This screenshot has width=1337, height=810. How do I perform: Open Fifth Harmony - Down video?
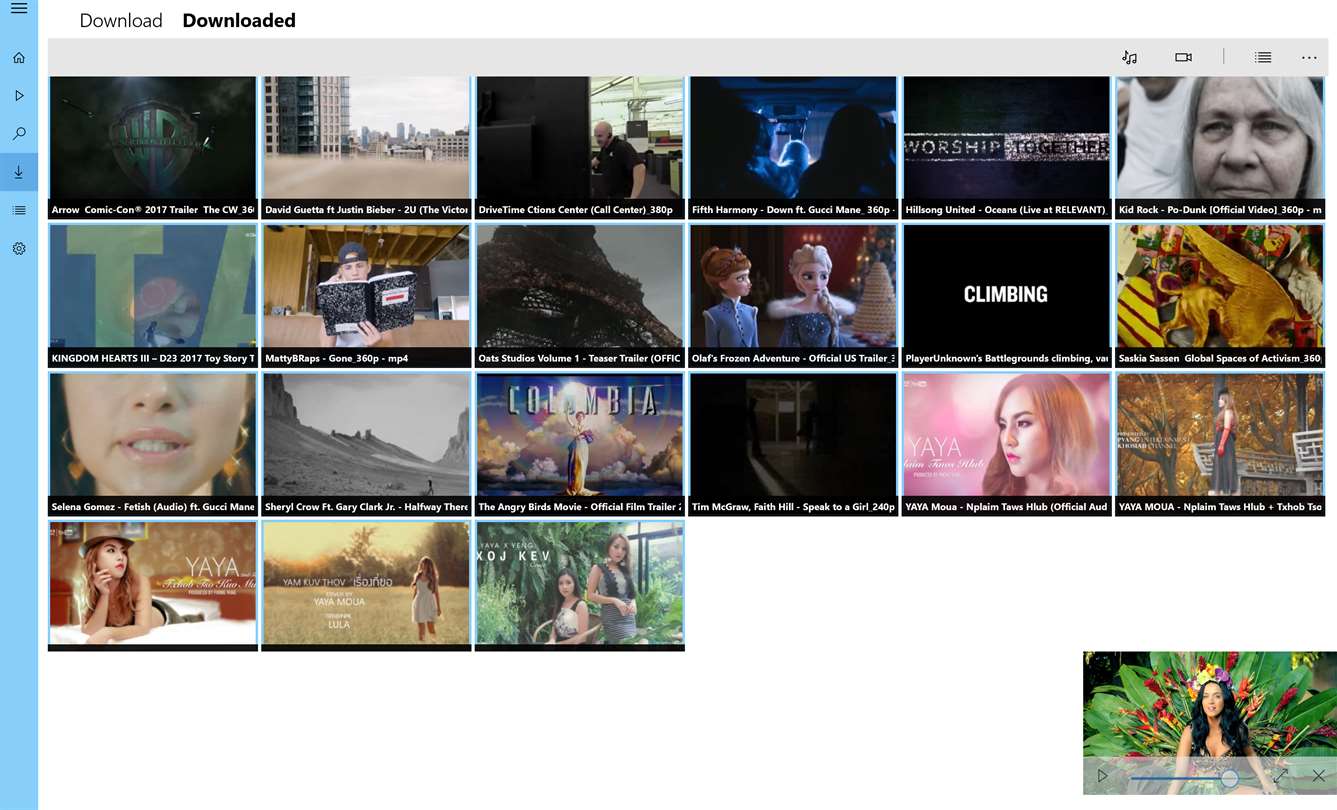(793, 148)
